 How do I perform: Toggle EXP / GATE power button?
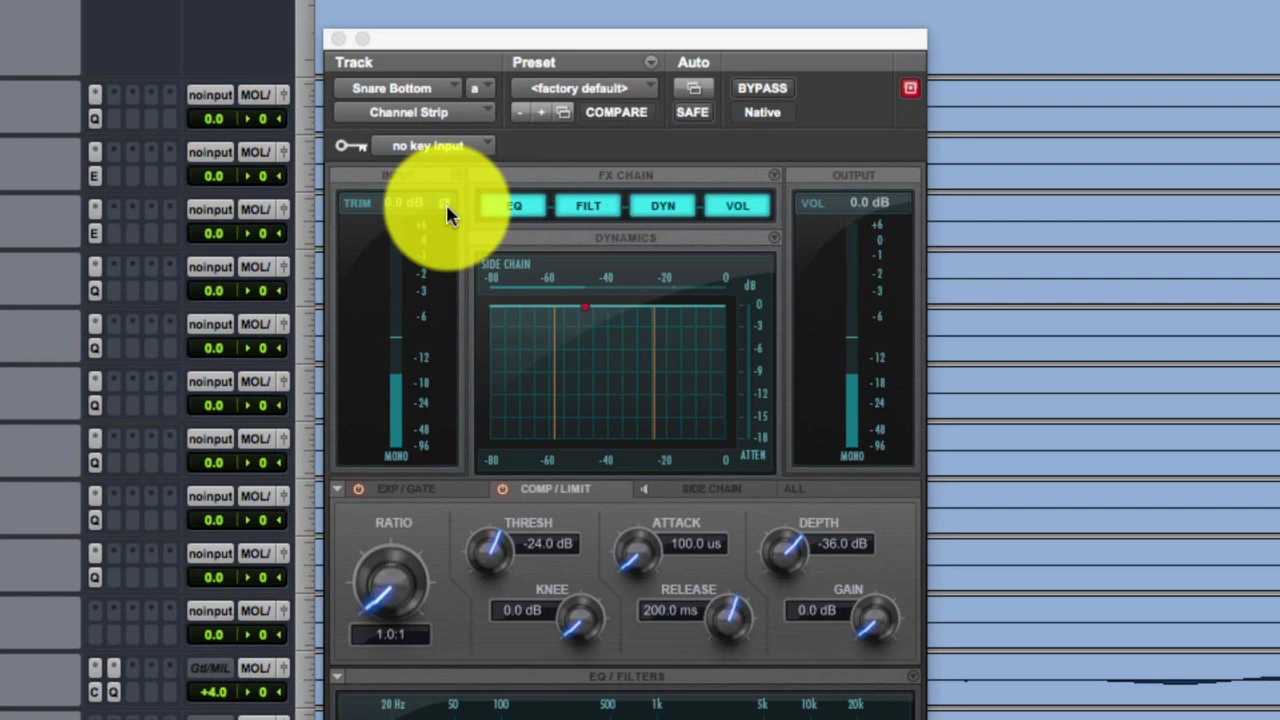pyautogui.click(x=358, y=489)
